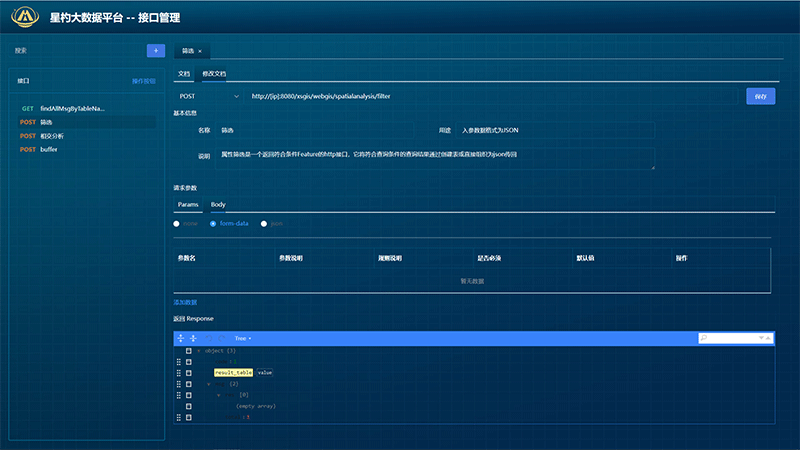Click the platform logo in the header
The height and width of the screenshot is (450, 800).
coord(26,17)
